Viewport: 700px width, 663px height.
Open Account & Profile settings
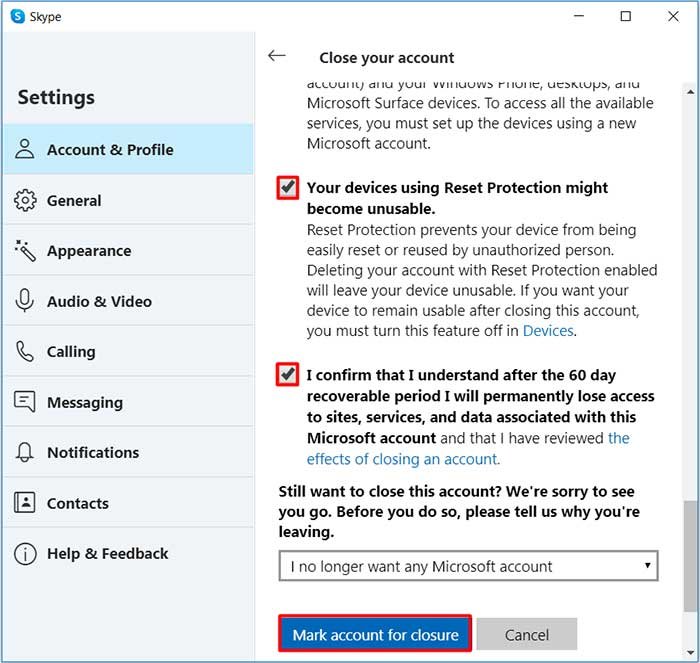(128, 149)
